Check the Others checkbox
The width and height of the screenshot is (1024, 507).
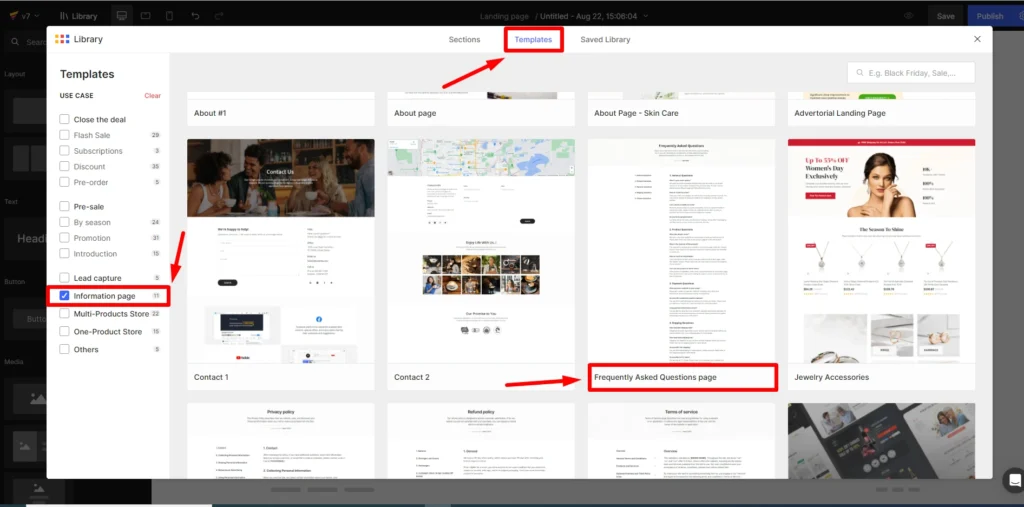(64, 349)
